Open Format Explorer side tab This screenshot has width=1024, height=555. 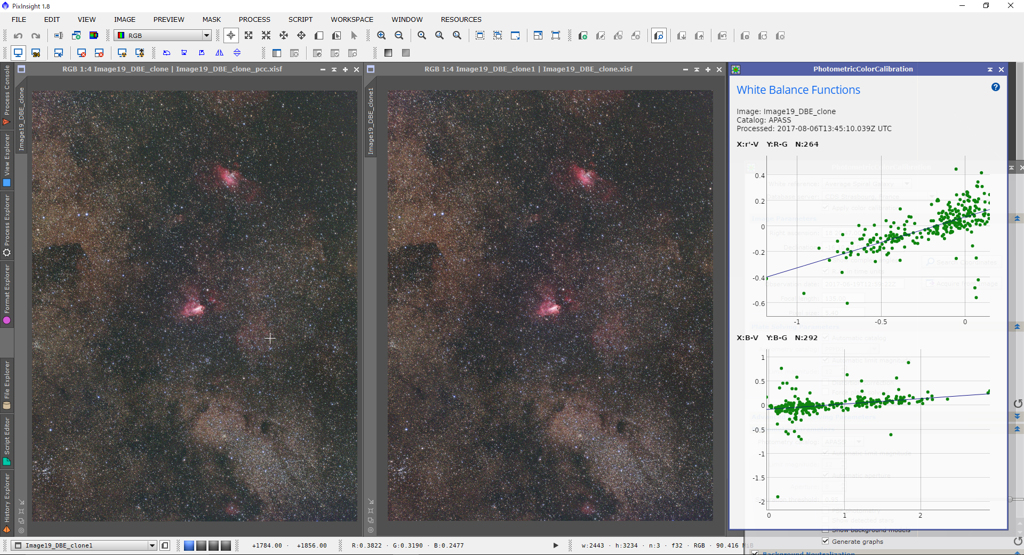coord(7,294)
